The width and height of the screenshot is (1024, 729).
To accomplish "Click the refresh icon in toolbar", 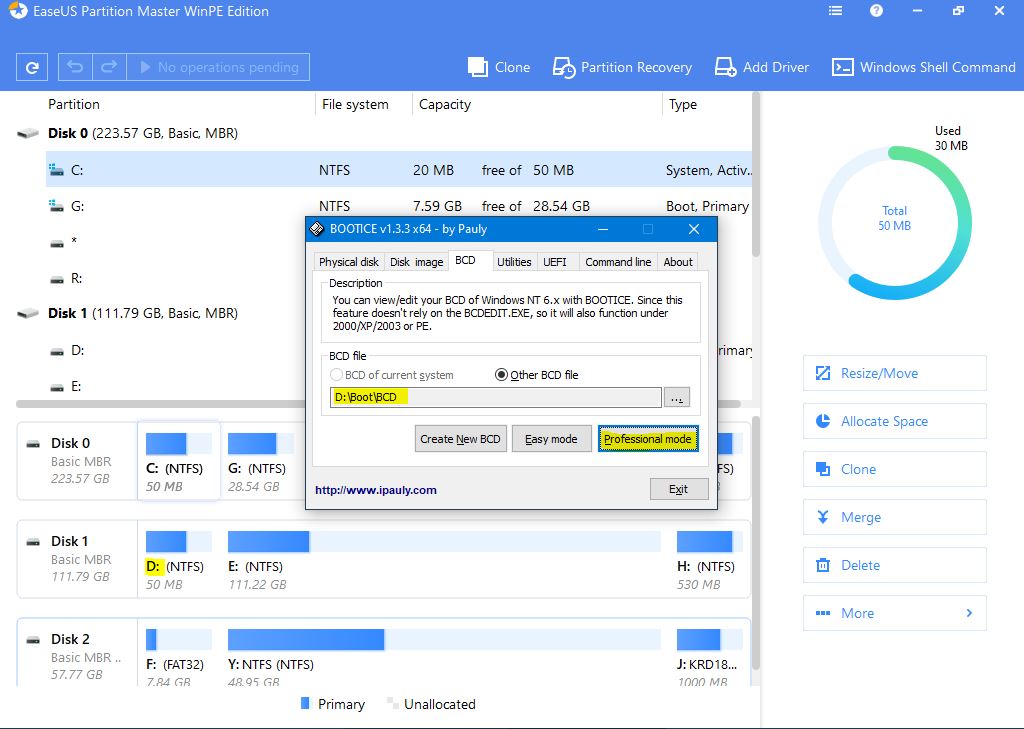I will click(x=33, y=67).
